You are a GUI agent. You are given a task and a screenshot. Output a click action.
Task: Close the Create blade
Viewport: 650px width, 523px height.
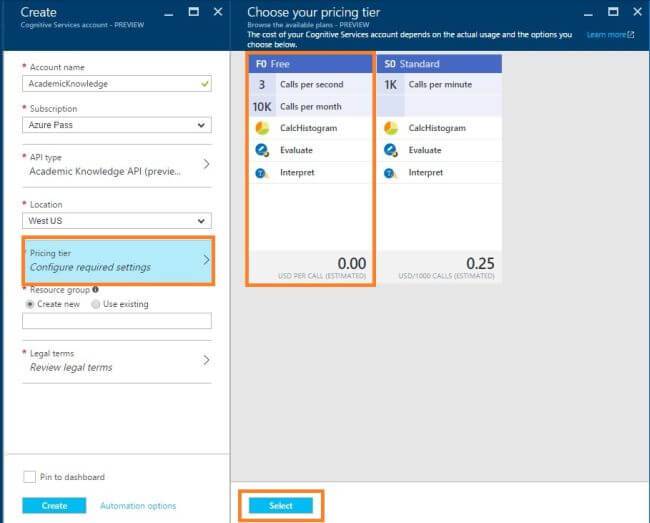tap(218, 12)
